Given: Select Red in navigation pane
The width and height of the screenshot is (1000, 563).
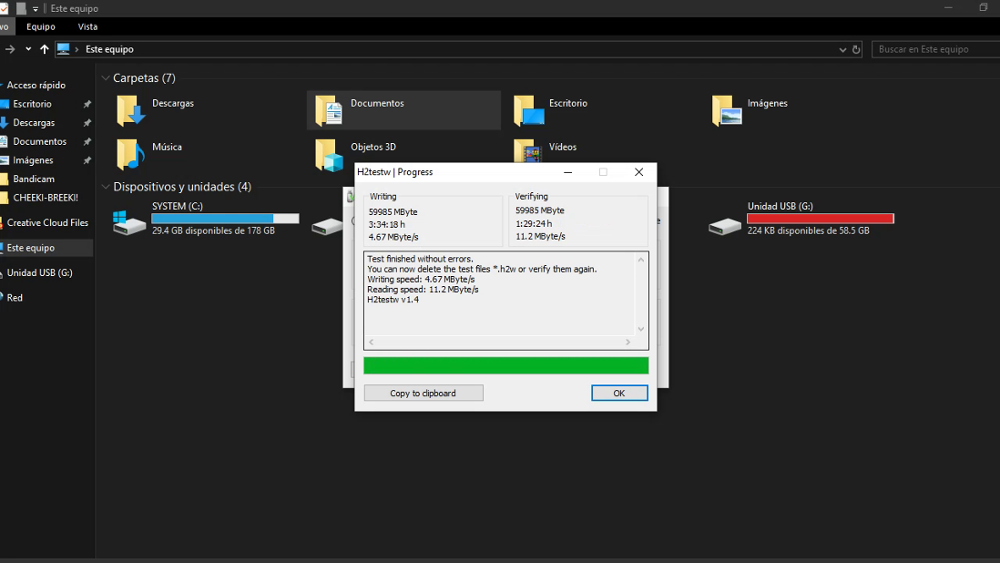Looking at the screenshot, I should 15,298.
